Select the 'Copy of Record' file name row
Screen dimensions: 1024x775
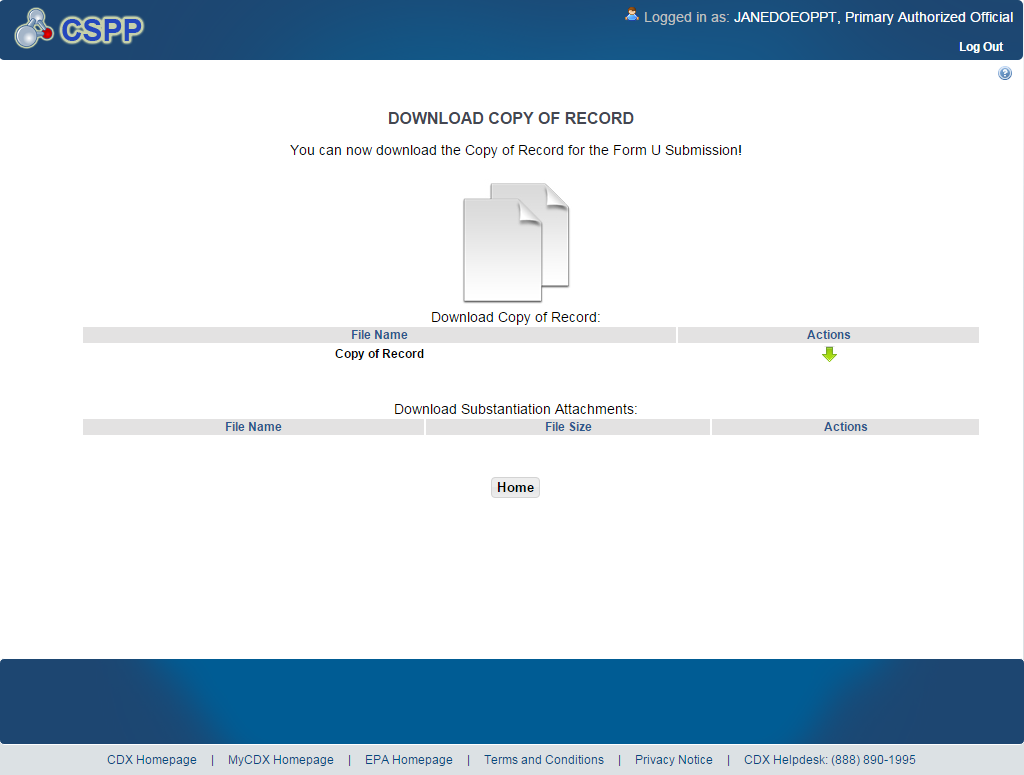[379, 354]
